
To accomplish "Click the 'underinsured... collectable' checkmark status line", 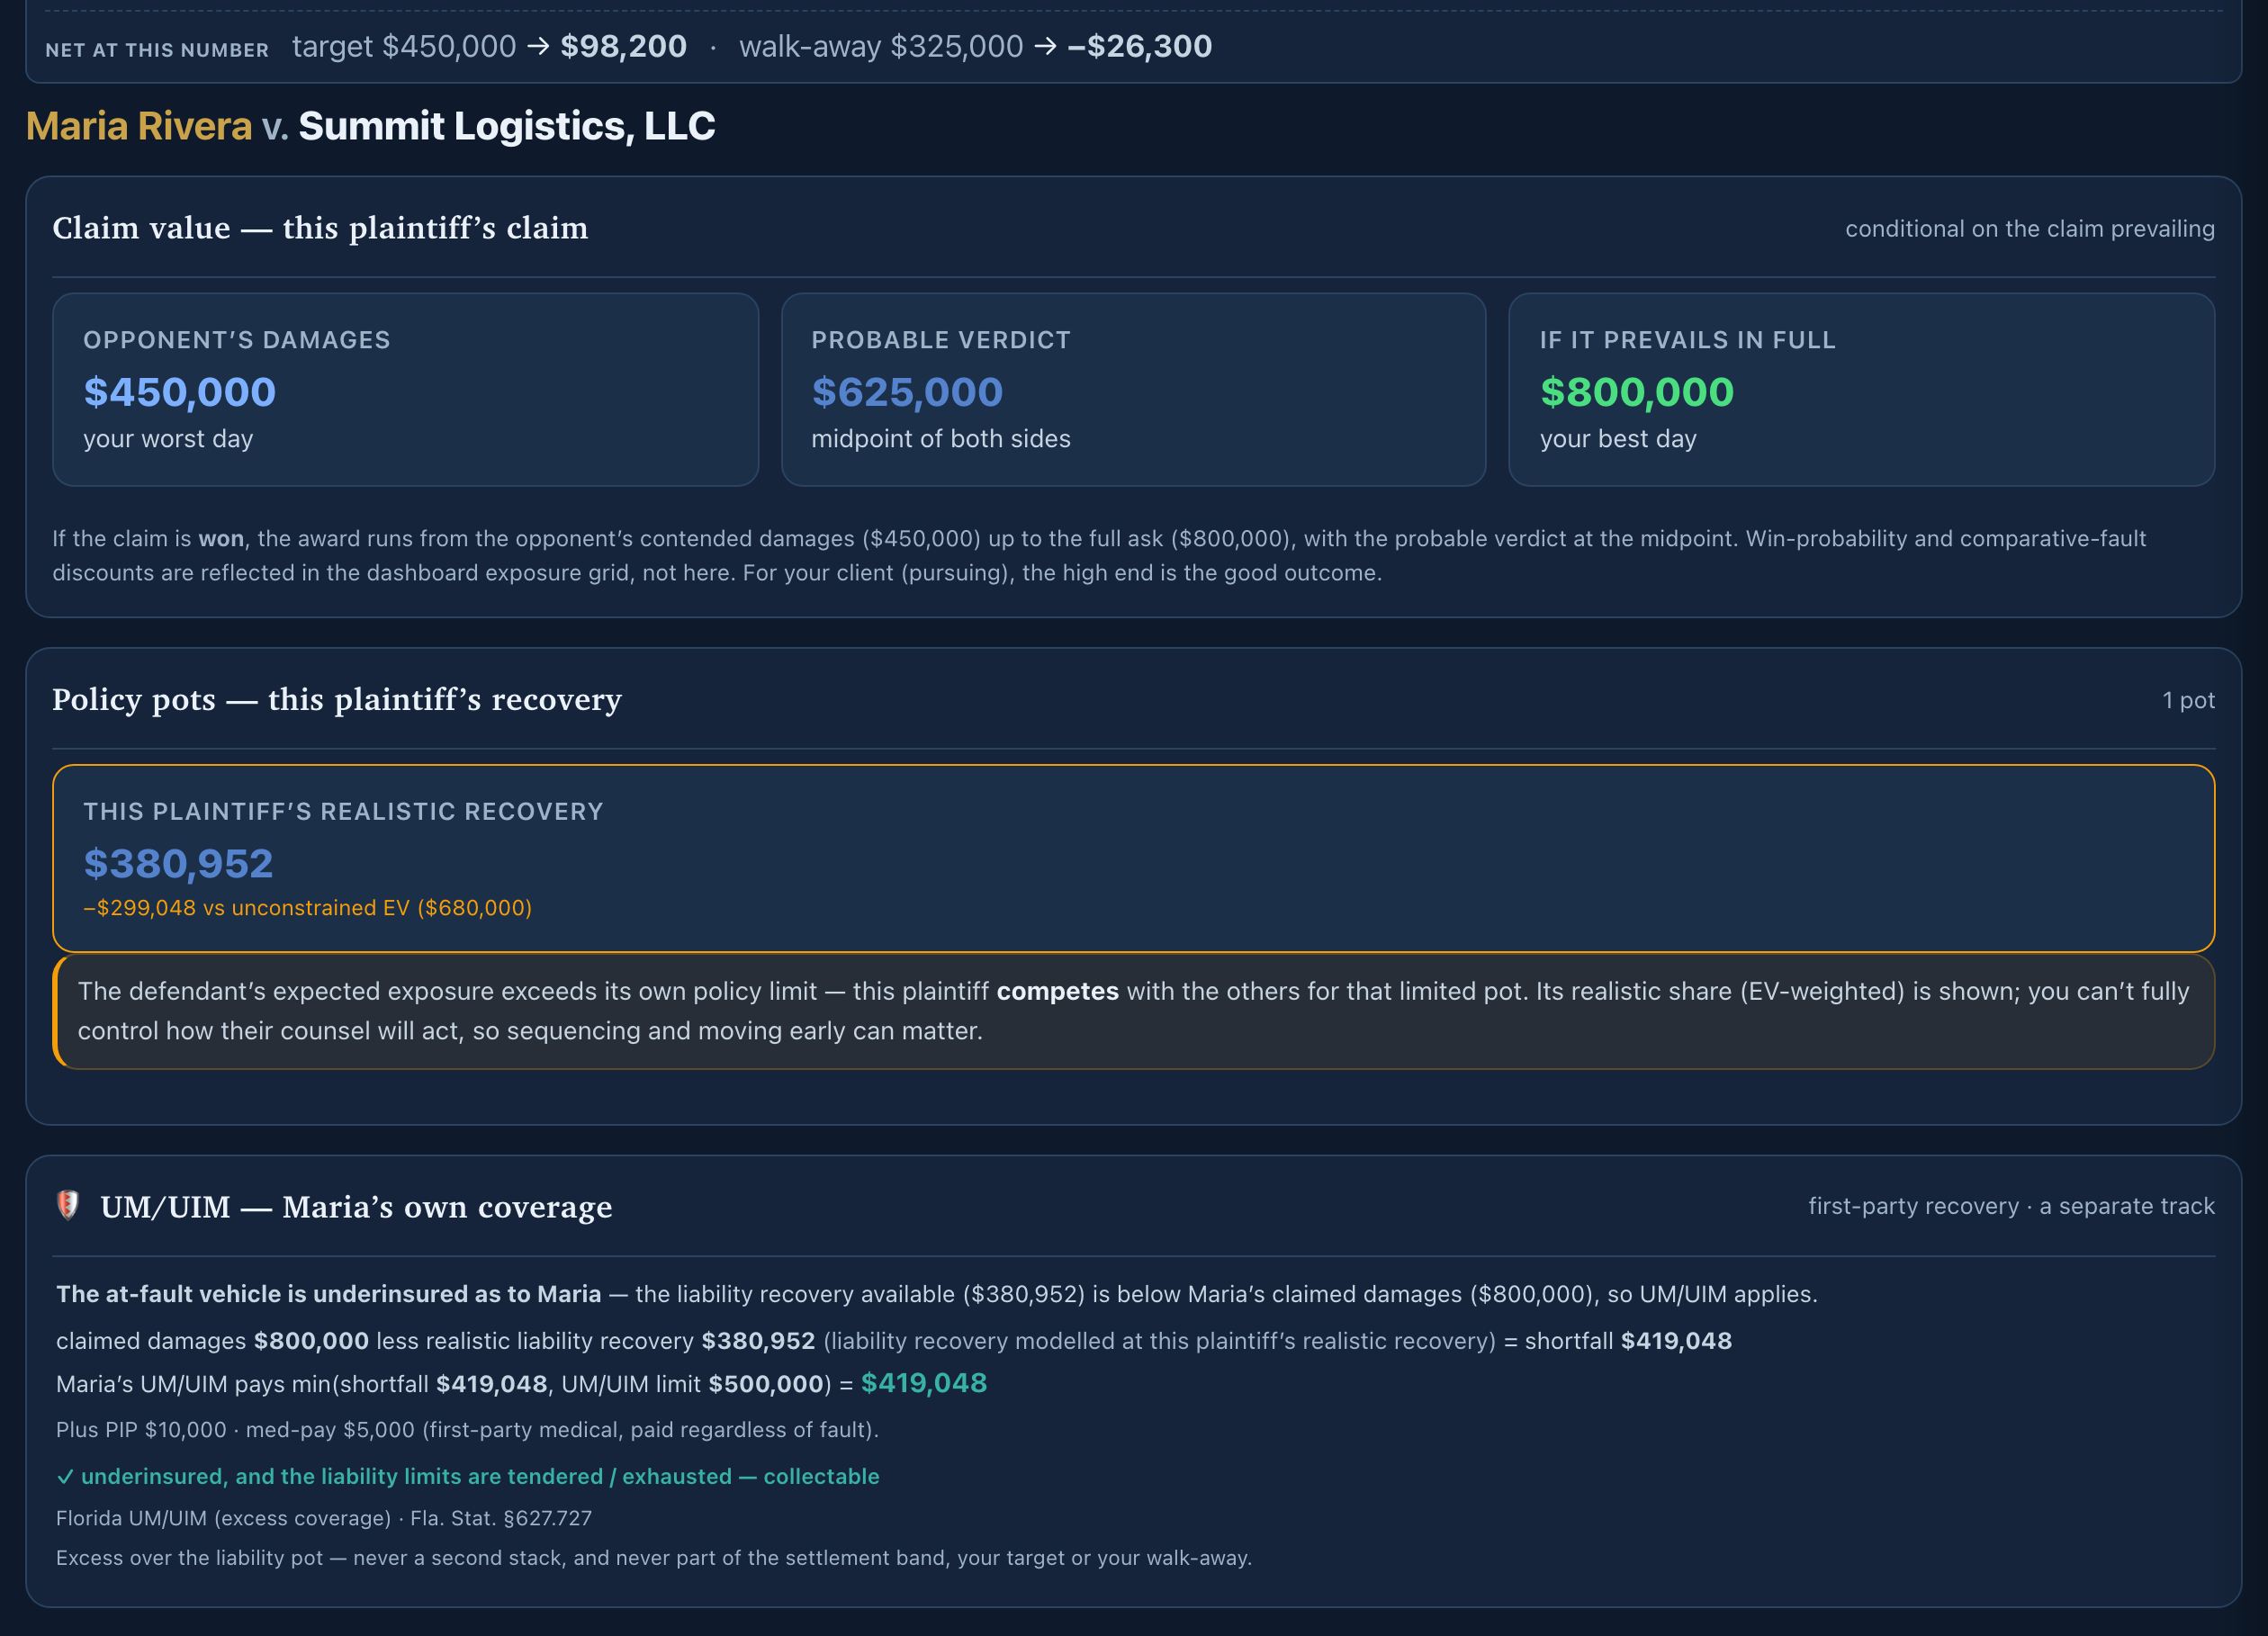I will [x=468, y=1476].
